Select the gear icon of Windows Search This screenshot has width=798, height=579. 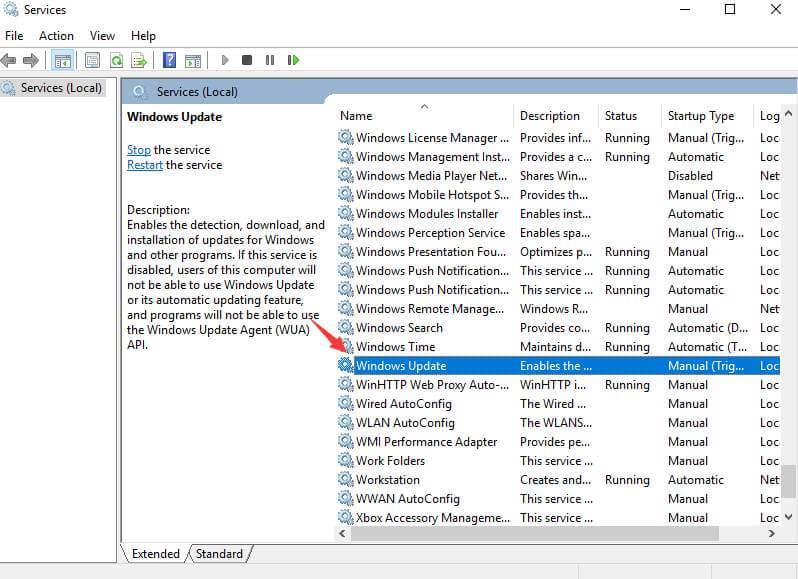(346, 327)
